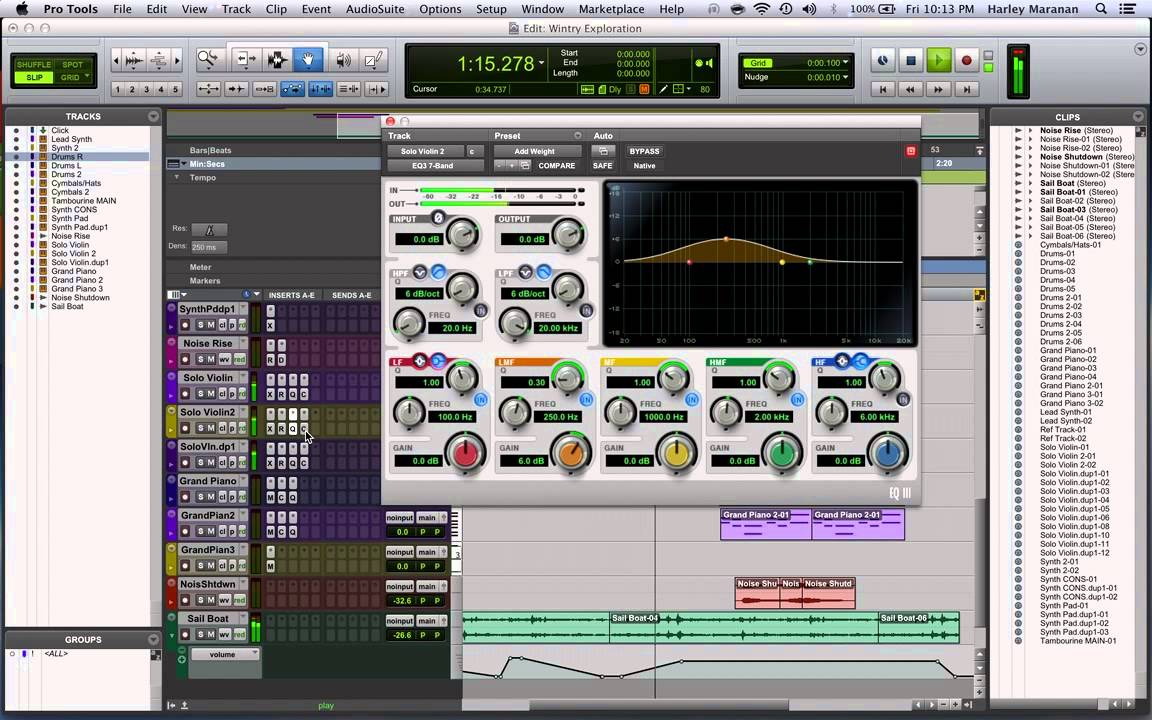The width and height of the screenshot is (1152, 720).
Task: Adjust the red LF GAIN knob
Action: pyautogui.click(x=465, y=453)
